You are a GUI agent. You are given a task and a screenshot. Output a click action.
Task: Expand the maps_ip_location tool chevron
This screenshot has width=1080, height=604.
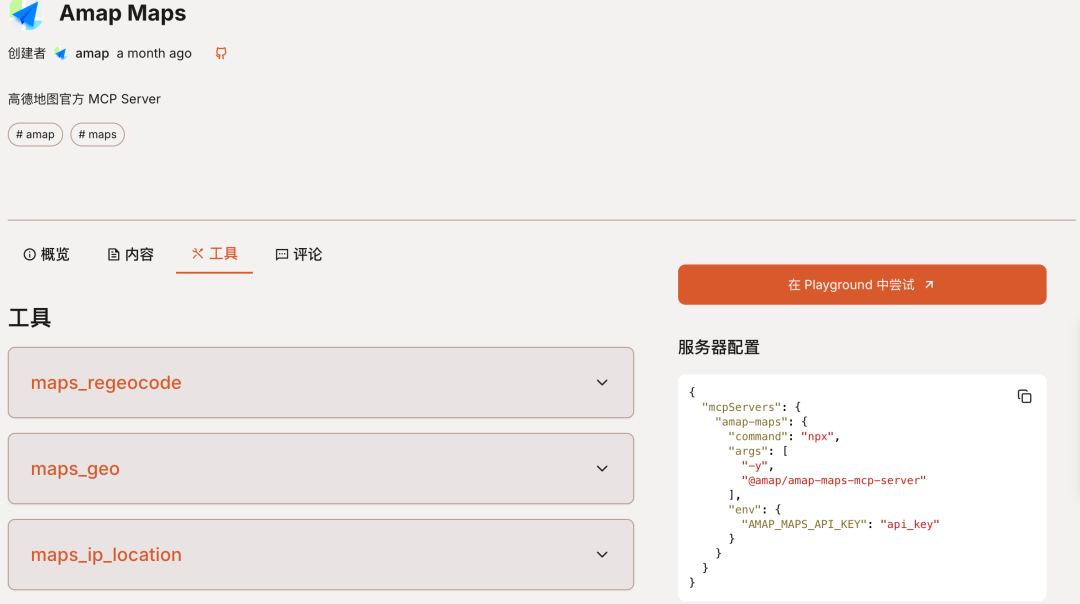coord(602,555)
